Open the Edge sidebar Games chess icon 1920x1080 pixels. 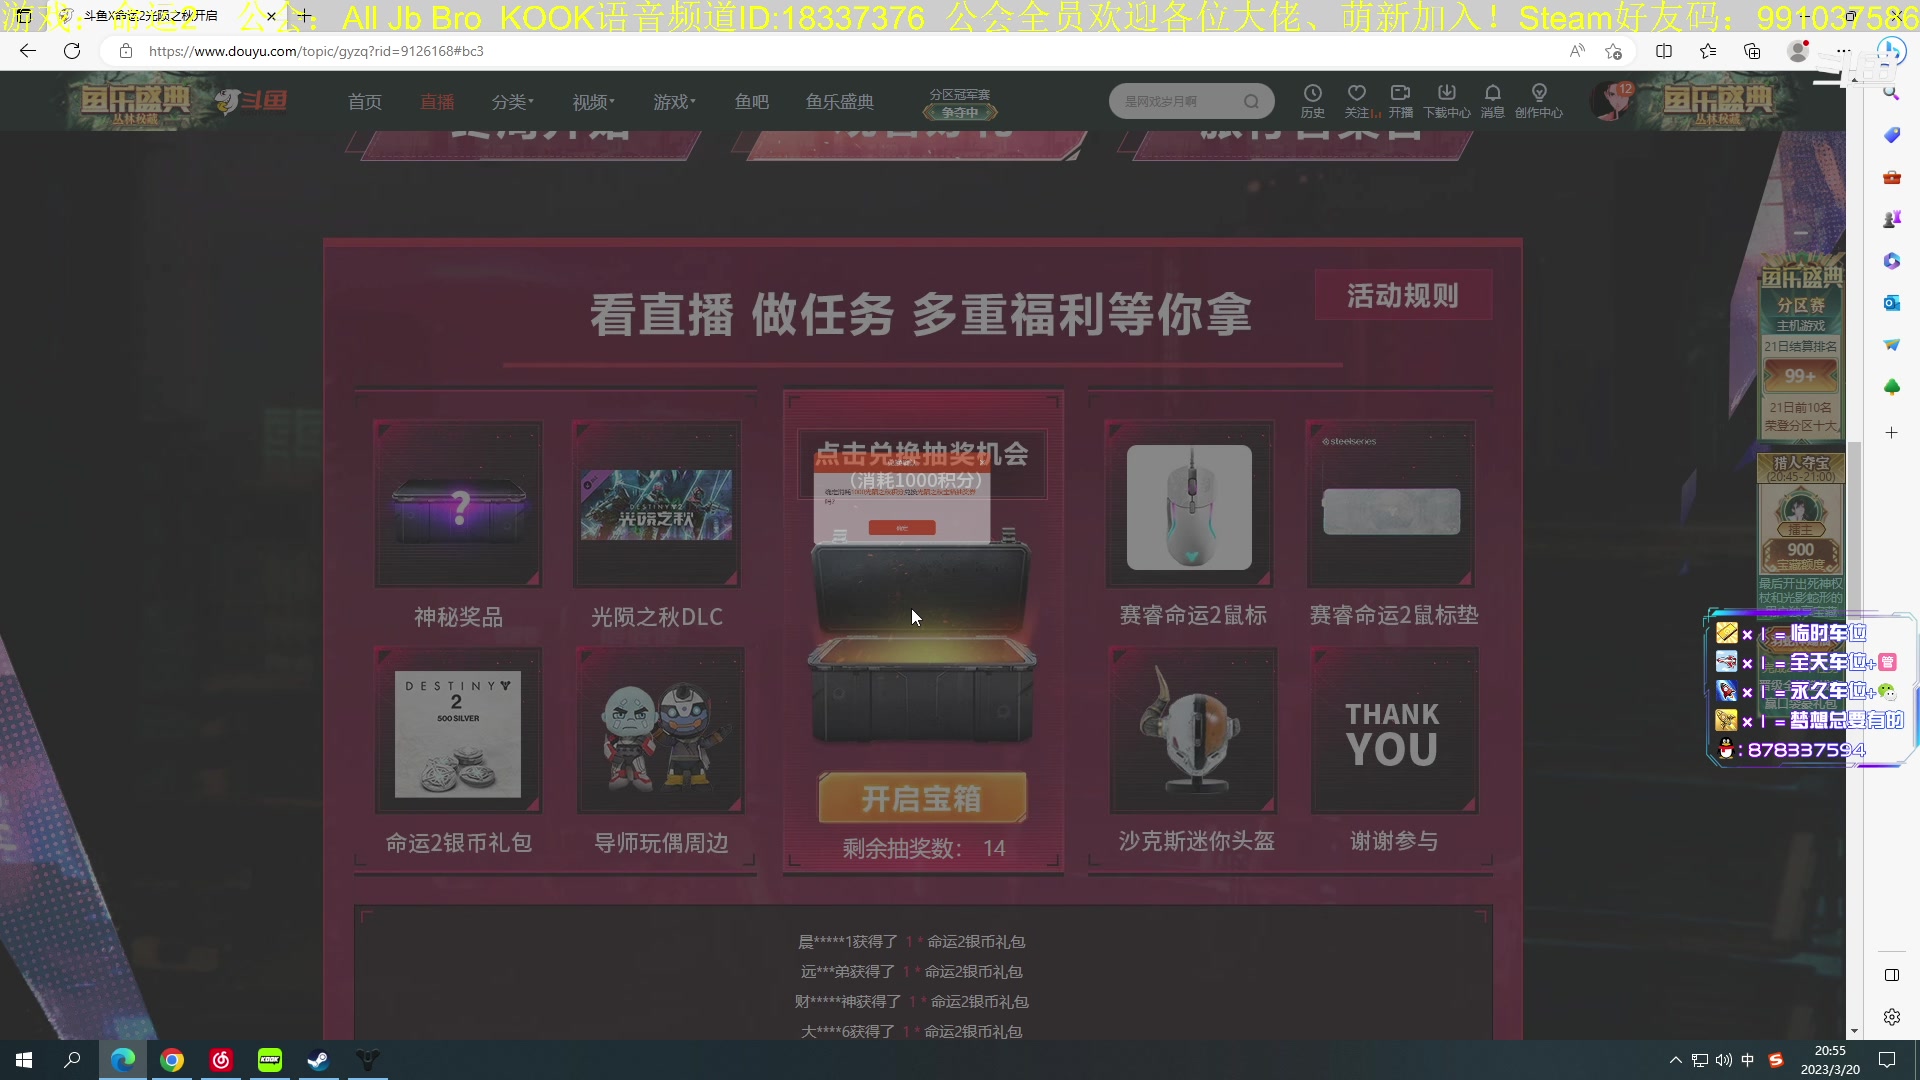tap(1891, 219)
